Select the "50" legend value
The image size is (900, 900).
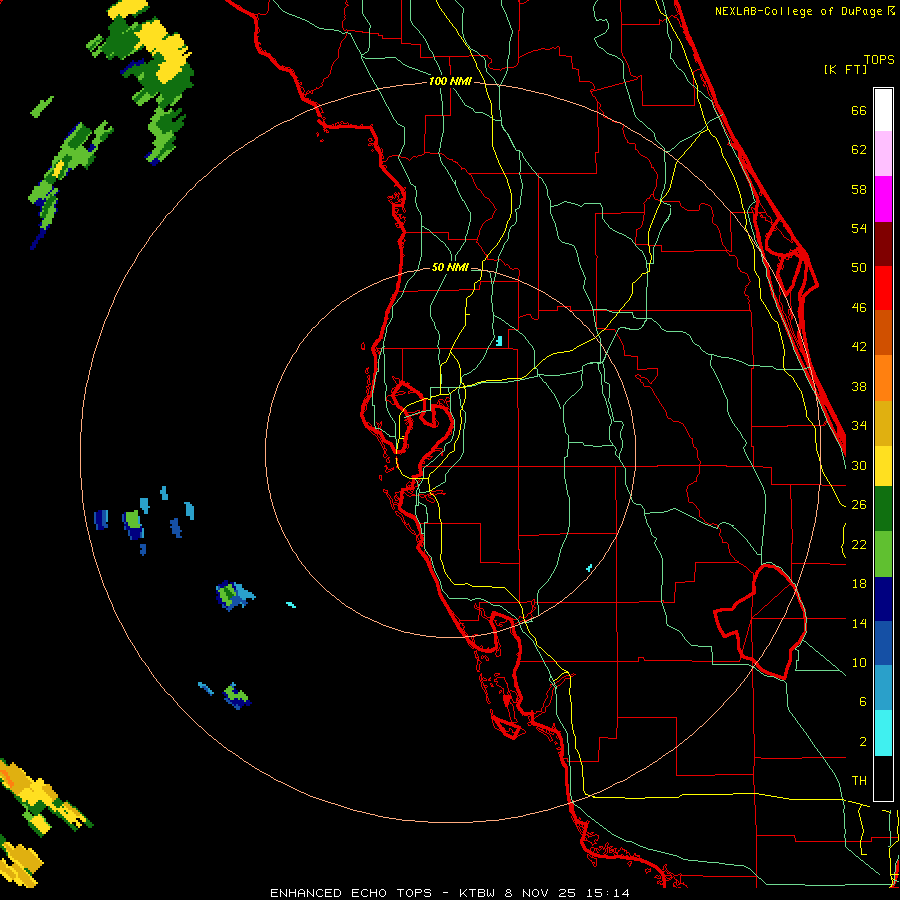859,268
